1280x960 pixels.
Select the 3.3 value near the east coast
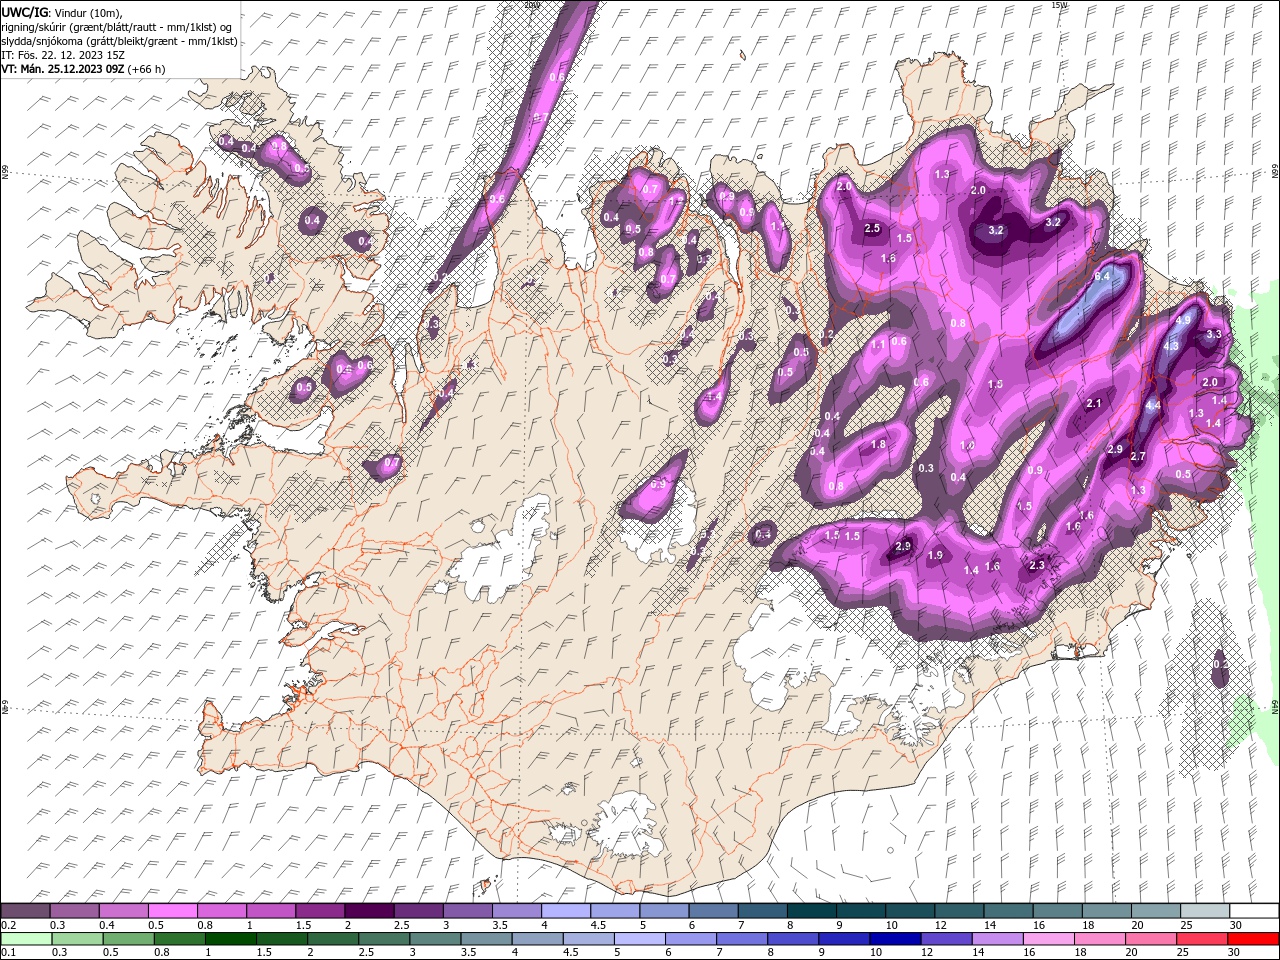tap(1214, 334)
